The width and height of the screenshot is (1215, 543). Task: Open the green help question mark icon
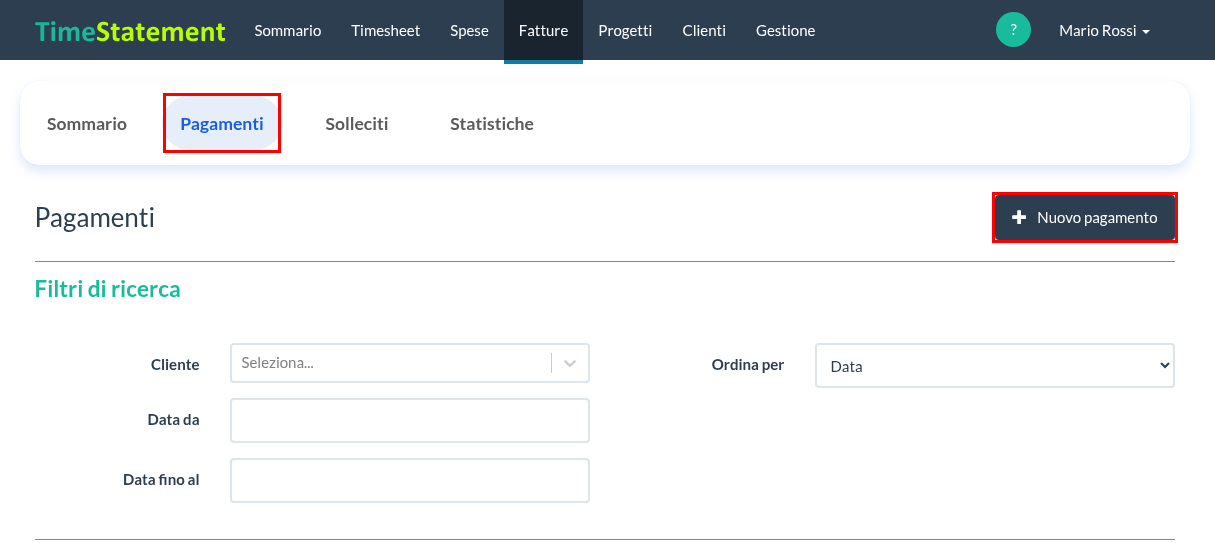click(1013, 30)
